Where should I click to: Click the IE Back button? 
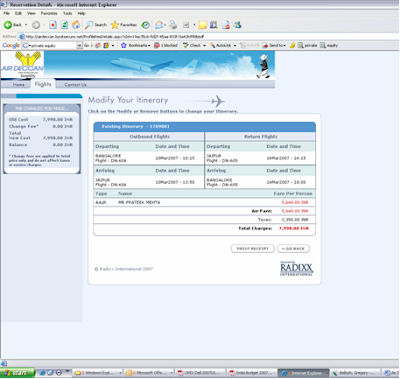[13, 25]
